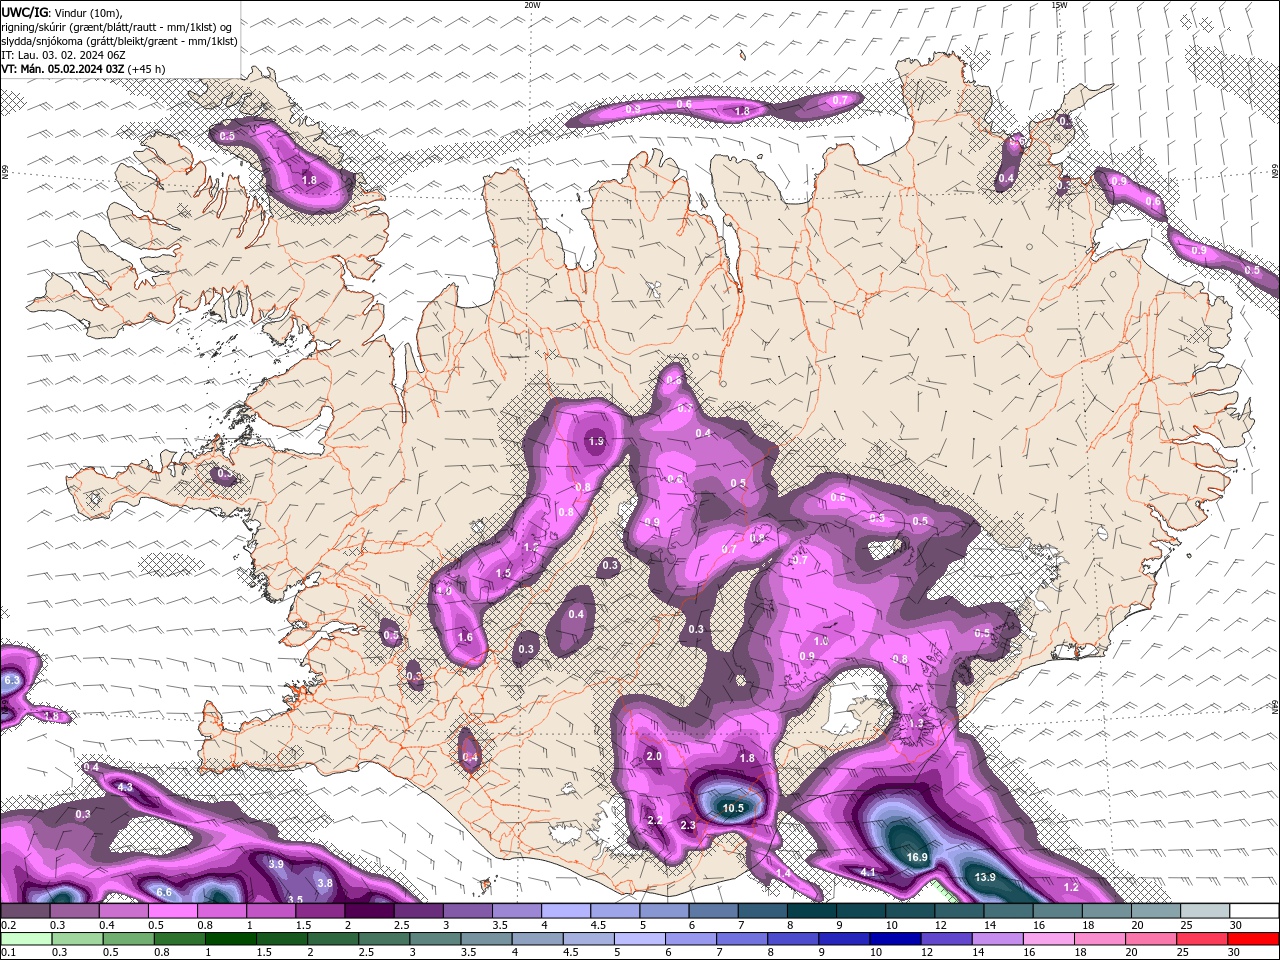Click the title line 'UWC/IG: Vindur (10m),'
Viewport: 1280px width, 960px height.
pyautogui.click(x=62, y=12)
